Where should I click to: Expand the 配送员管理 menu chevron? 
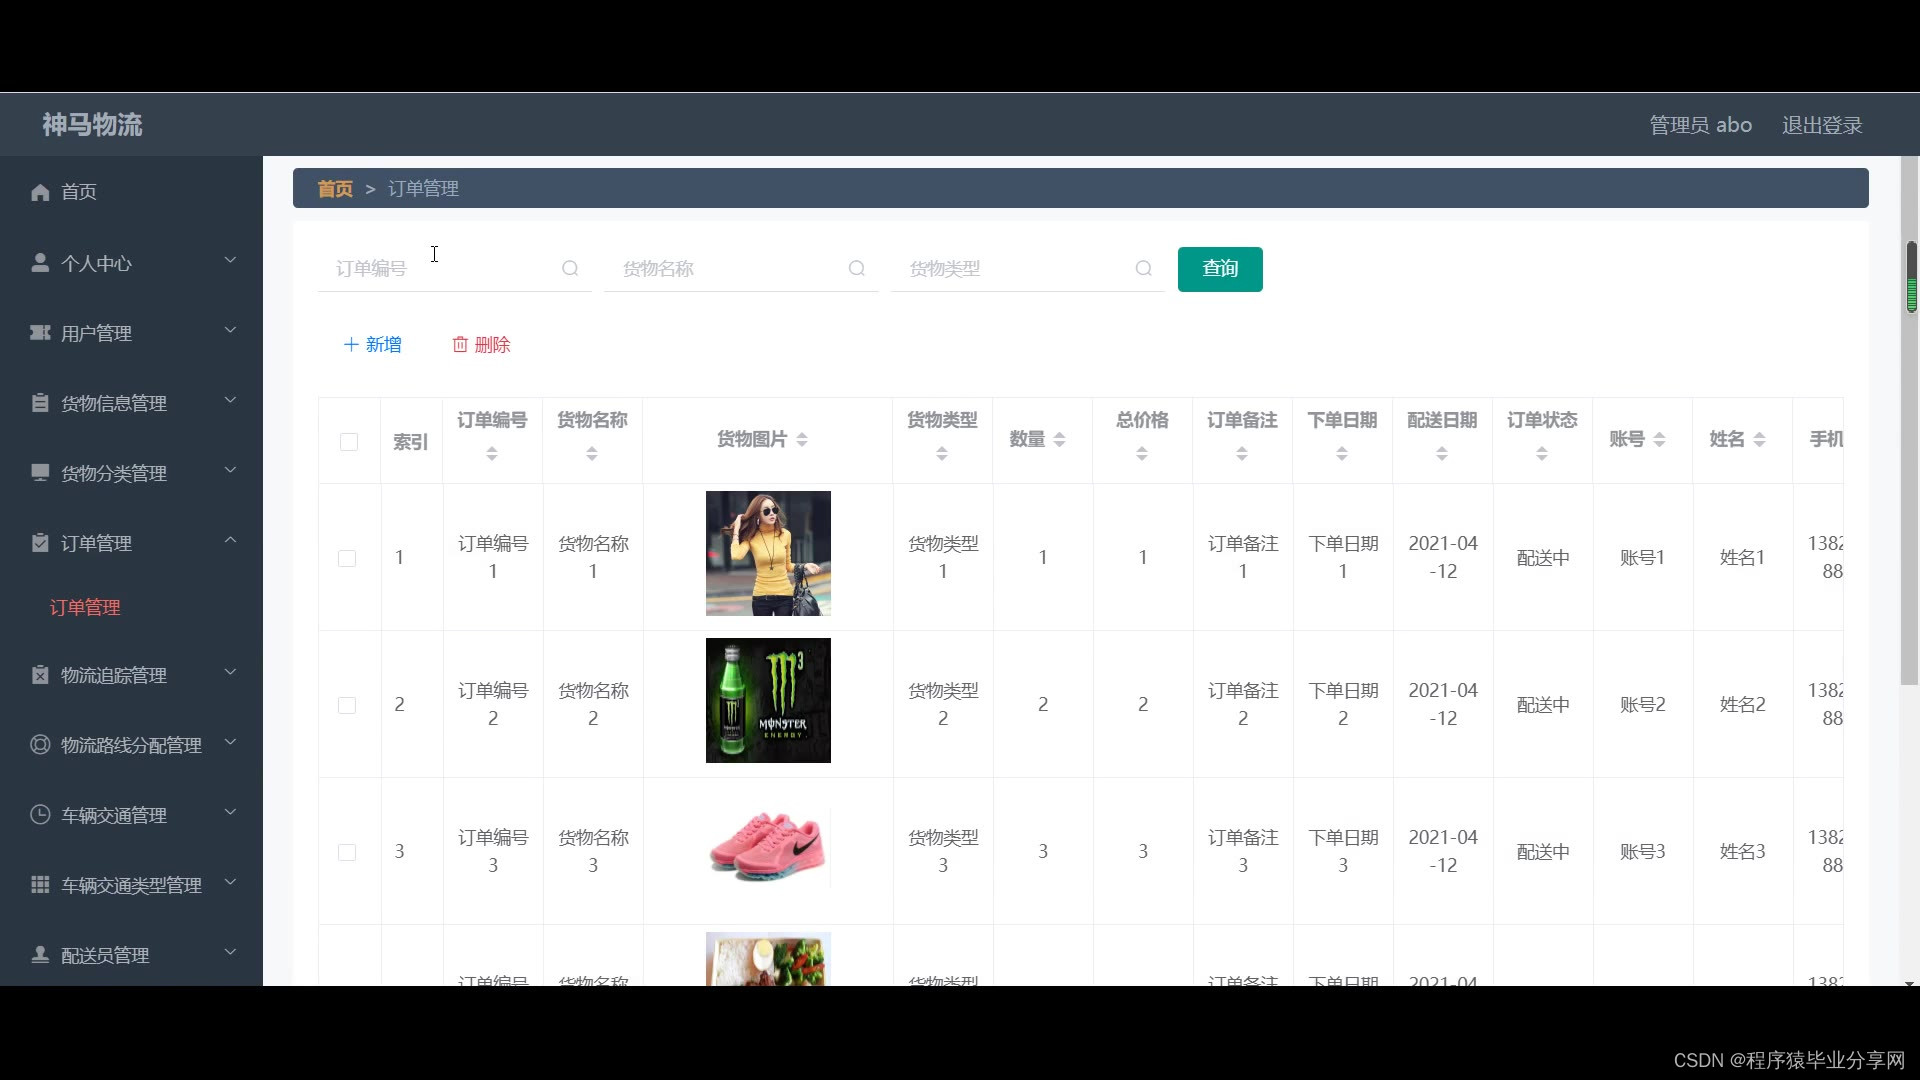click(x=230, y=953)
